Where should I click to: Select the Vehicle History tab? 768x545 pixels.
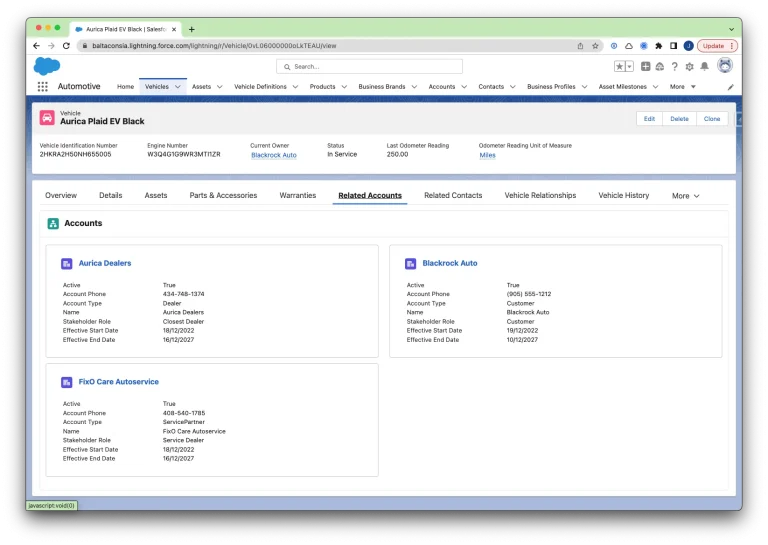click(x=623, y=196)
